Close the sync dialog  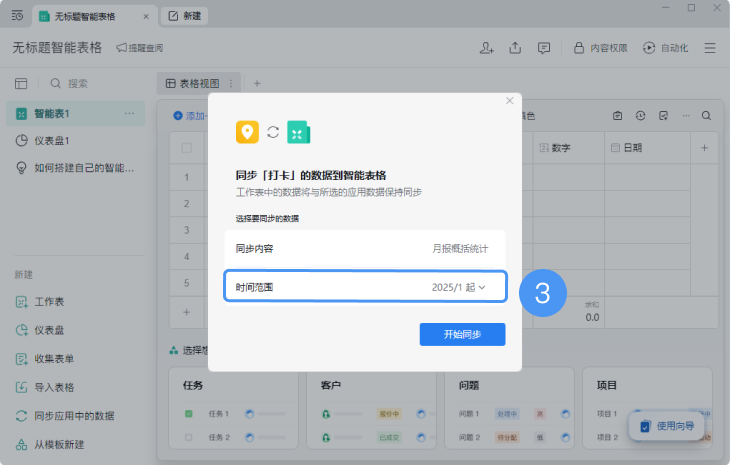(510, 101)
